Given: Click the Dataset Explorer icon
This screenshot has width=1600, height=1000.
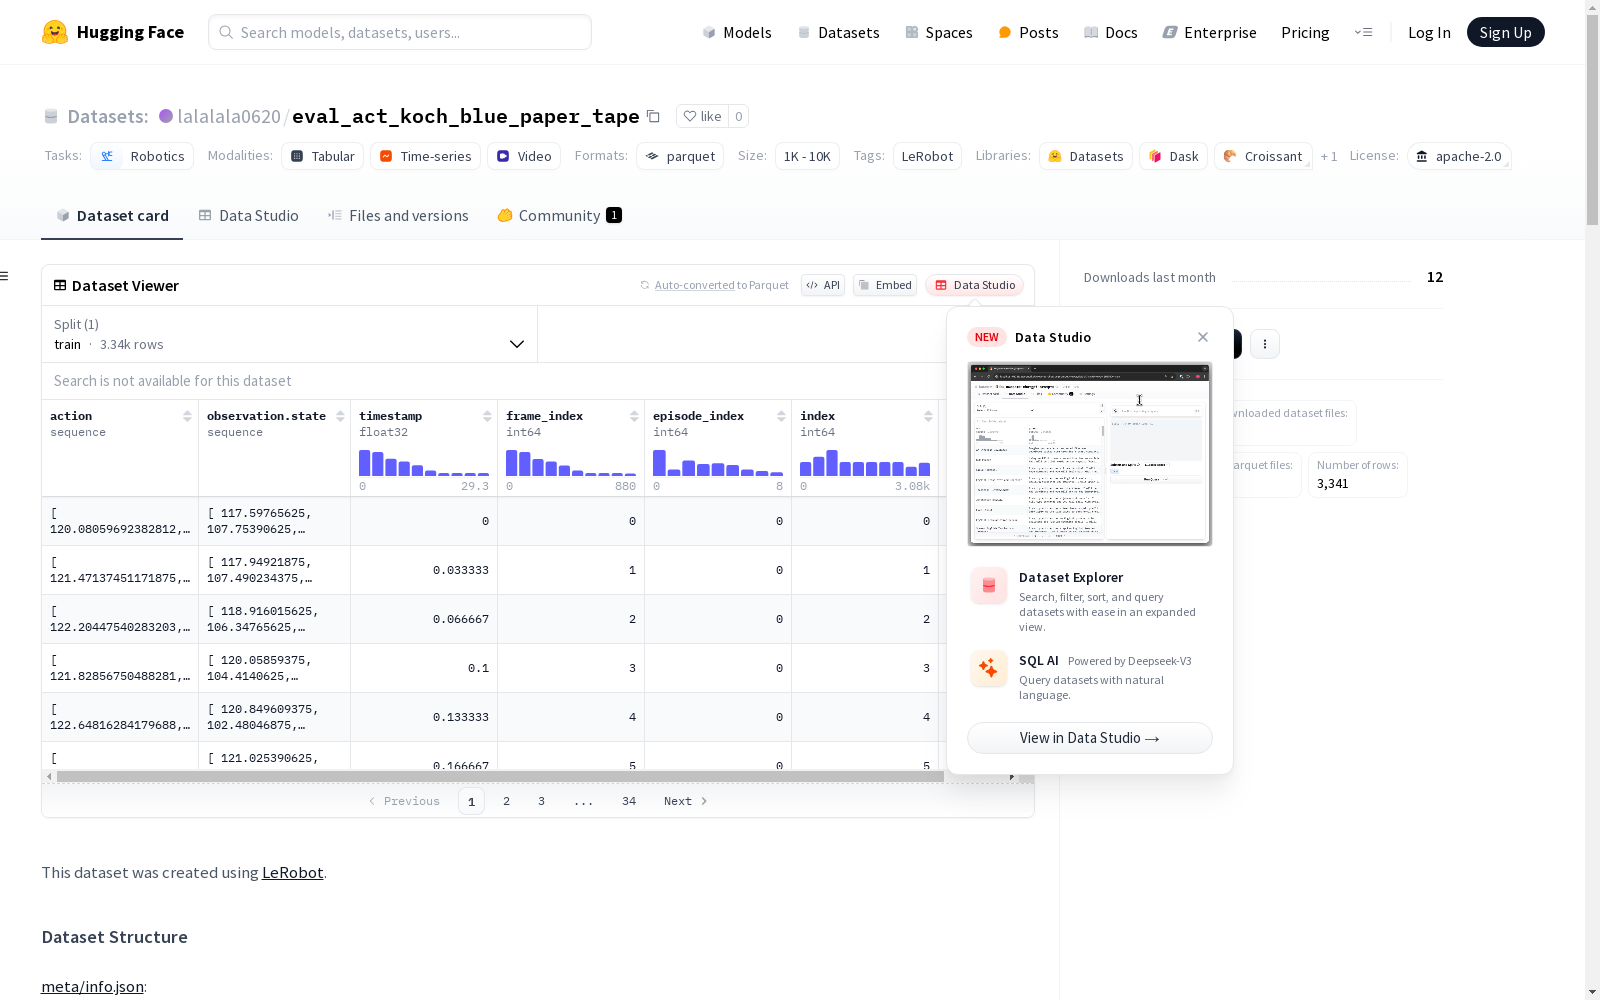Looking at the screenshot, I should [x=989, y=586].
